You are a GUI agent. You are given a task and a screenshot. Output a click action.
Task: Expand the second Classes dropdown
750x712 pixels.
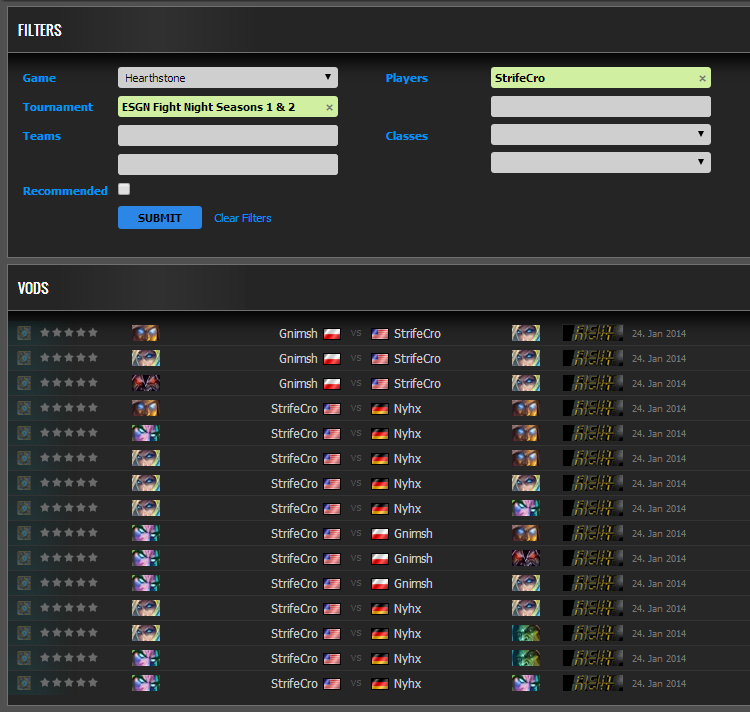(600, 162)
